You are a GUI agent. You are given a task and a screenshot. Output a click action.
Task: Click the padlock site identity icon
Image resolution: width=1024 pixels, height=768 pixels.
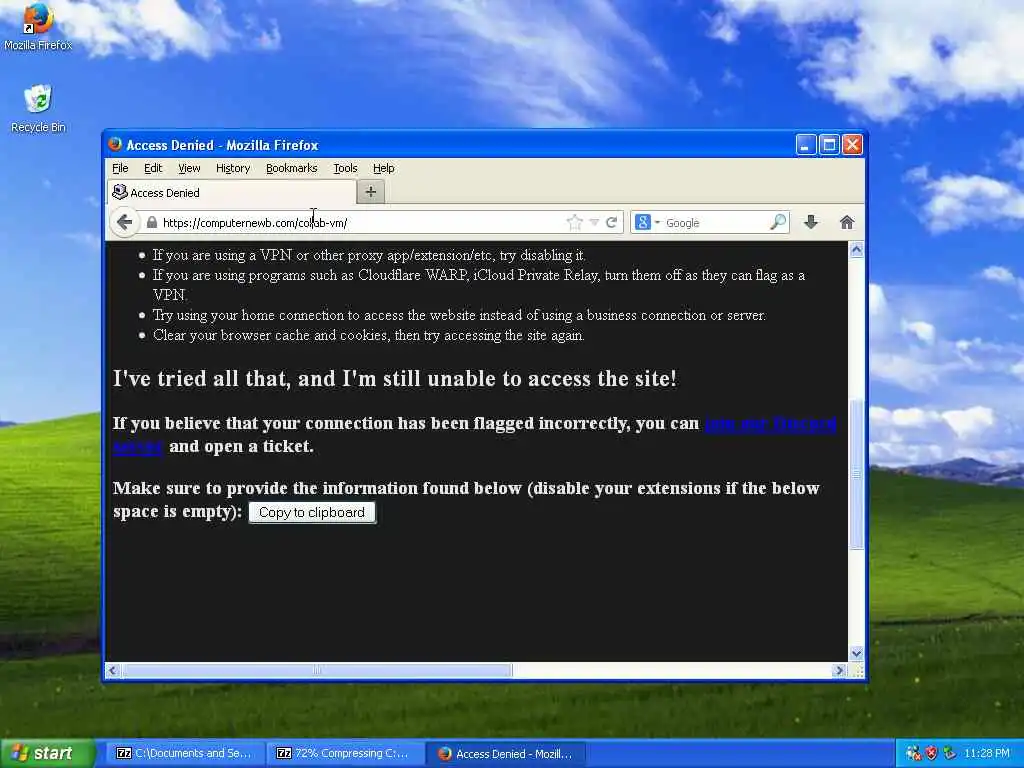(152, 223)
